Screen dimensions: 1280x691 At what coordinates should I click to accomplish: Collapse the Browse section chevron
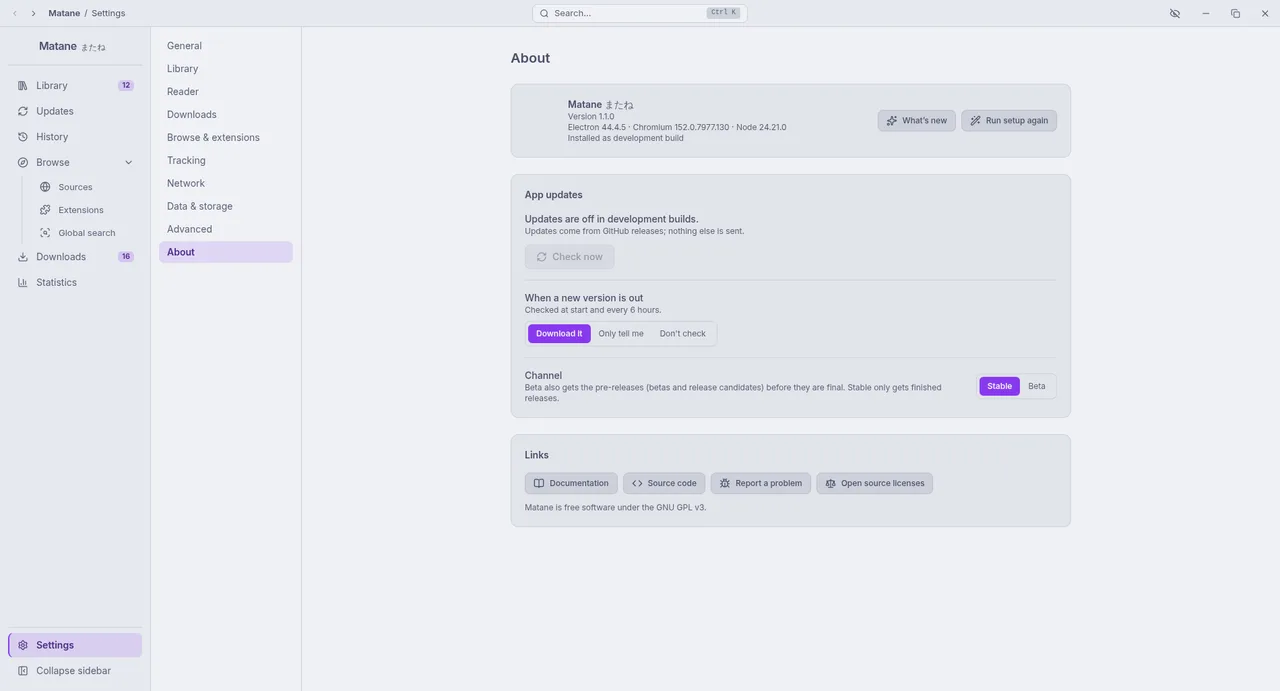pyautogui.click(x=129, y=163)
